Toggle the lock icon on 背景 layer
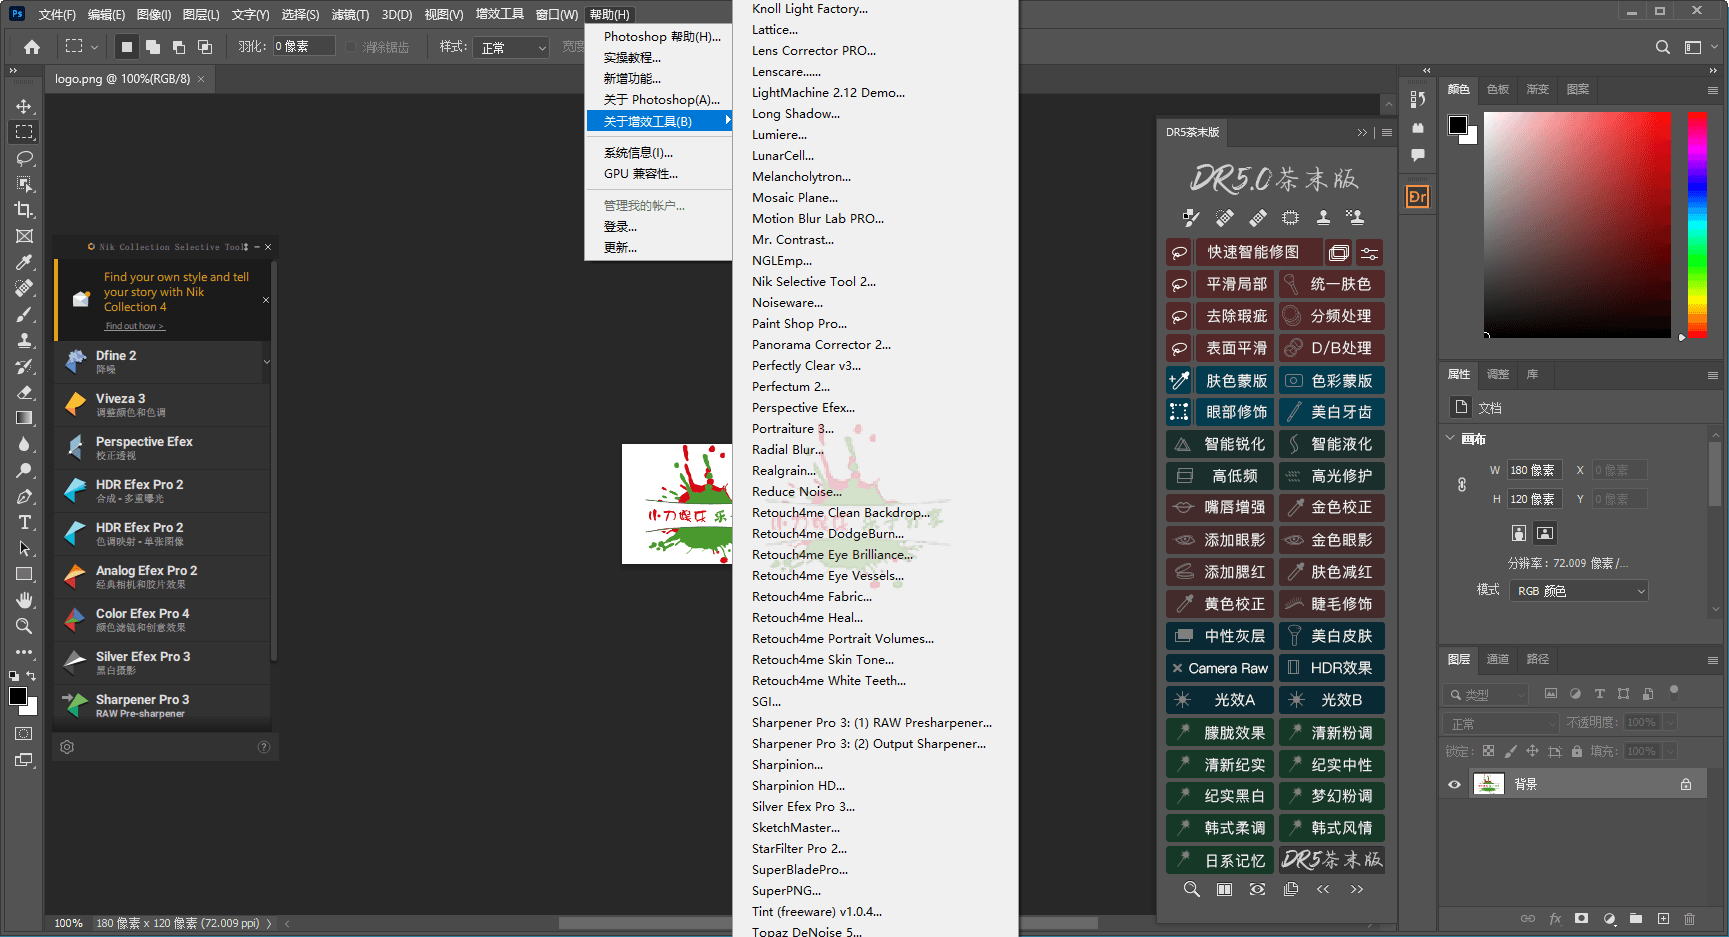This screenshot has width=1729, height=937. pos(1686,784)
